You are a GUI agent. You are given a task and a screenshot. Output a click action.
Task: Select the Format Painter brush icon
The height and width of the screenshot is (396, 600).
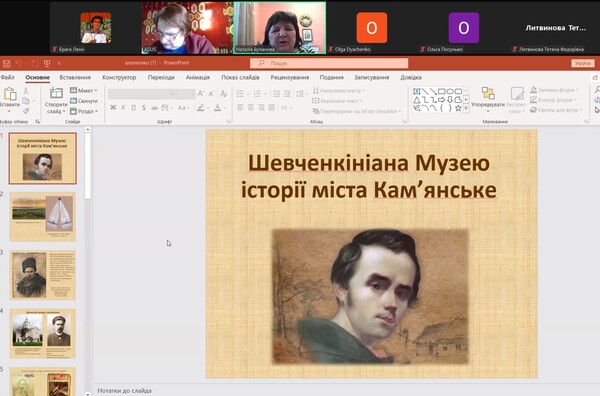26,111
